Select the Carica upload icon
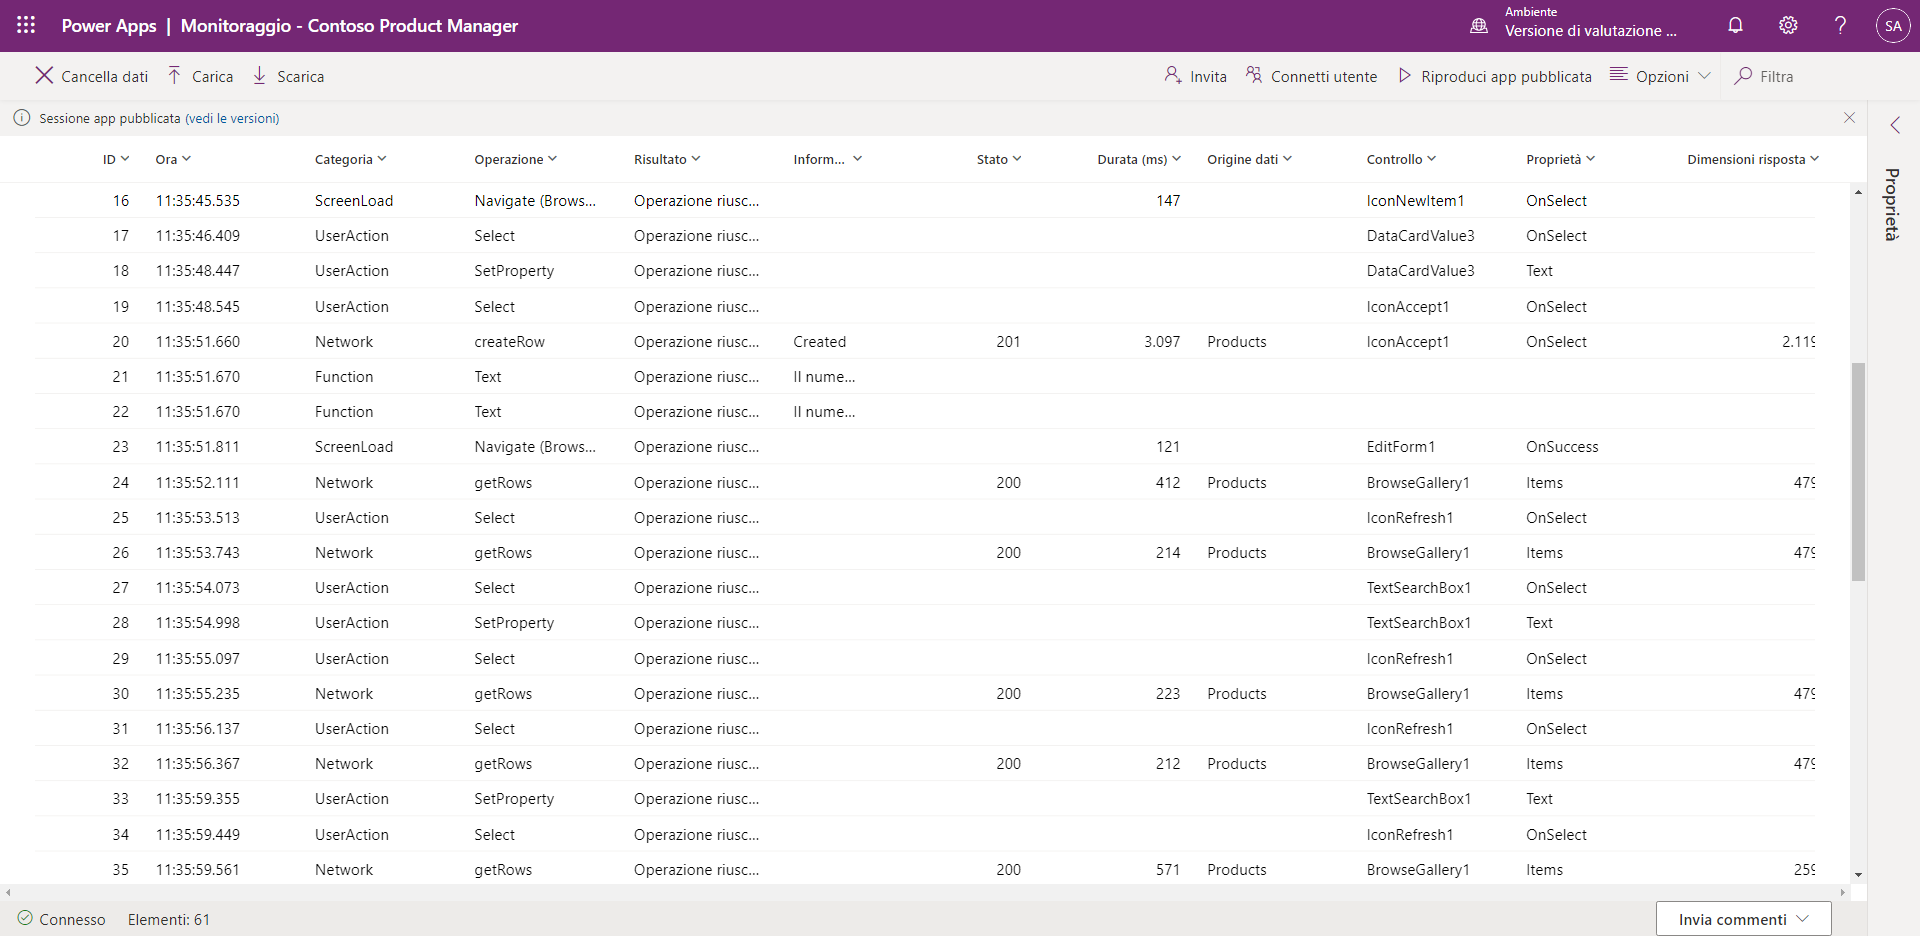Viewport: 1920px width, 936px height. 176,75
